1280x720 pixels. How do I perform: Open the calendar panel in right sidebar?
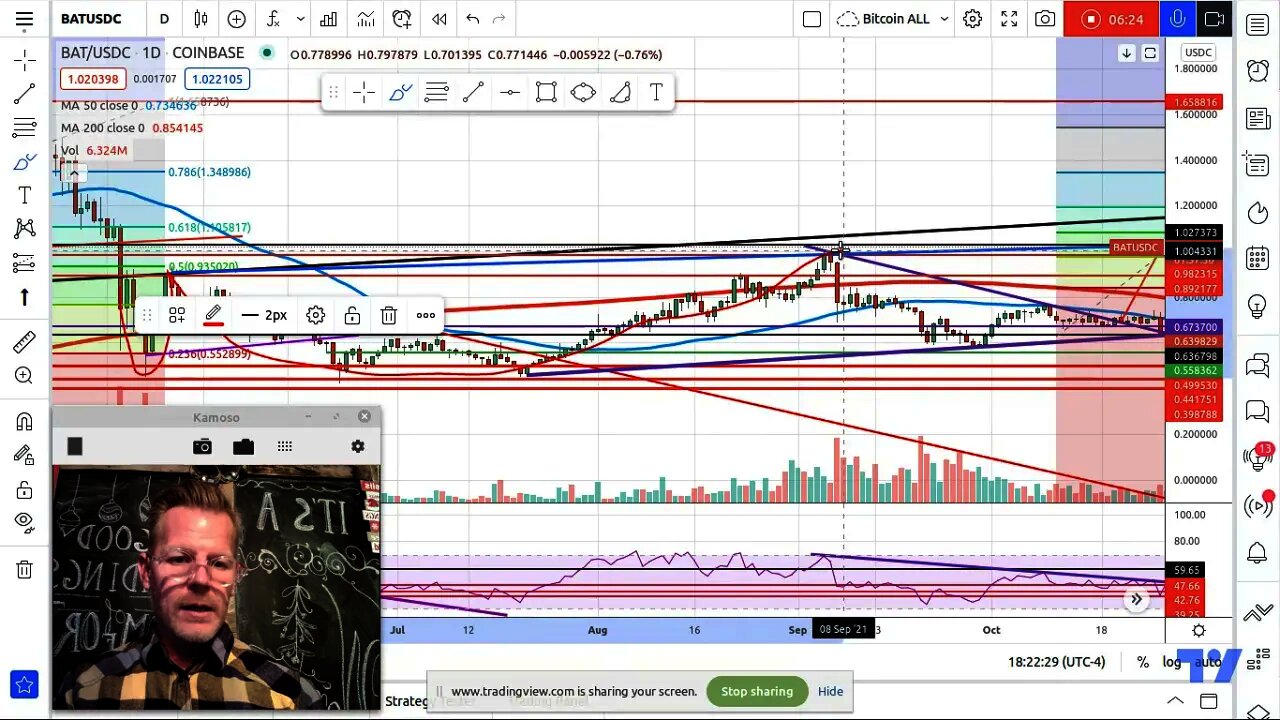coord(1257,258)
